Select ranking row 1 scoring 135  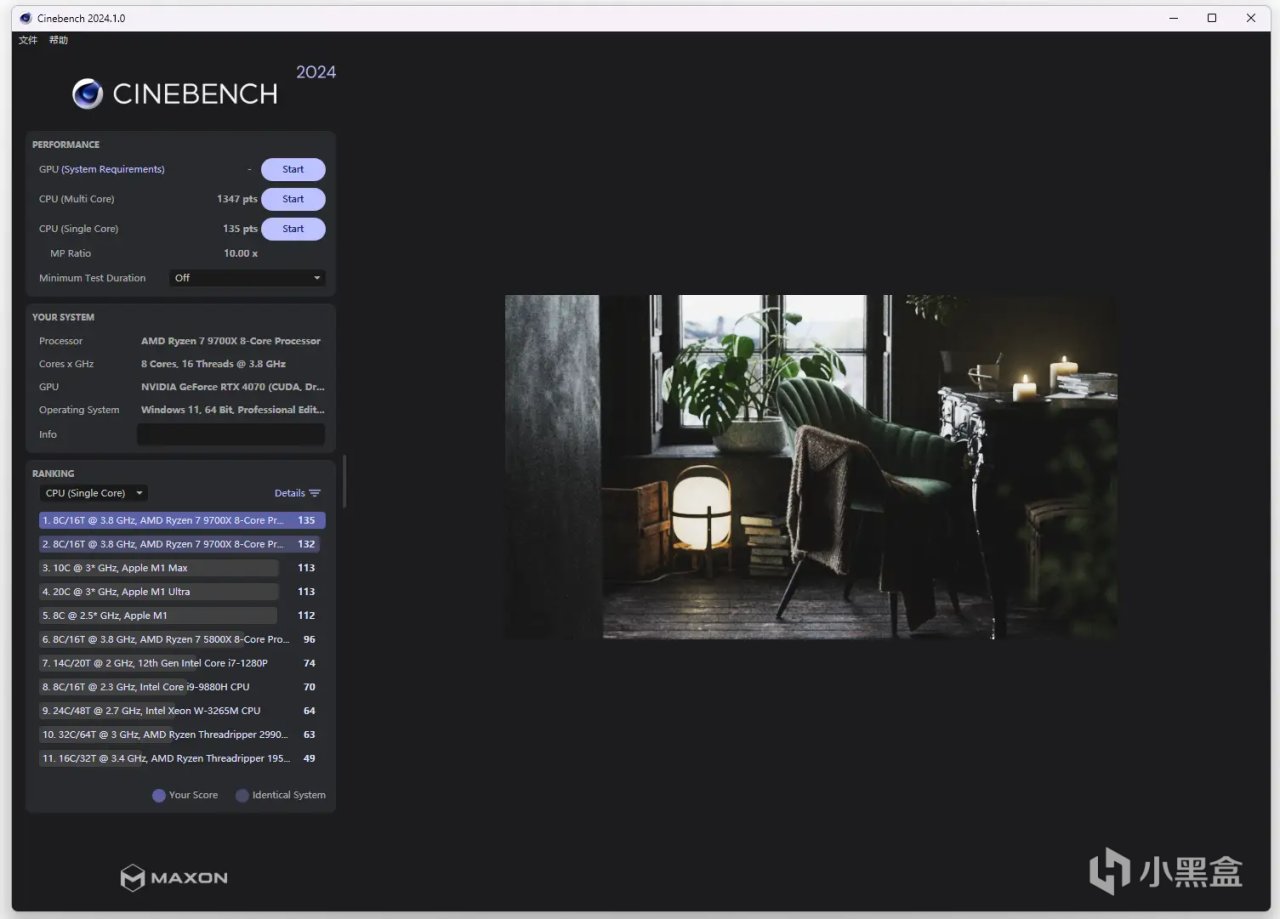pyautogui.click(x=182, y=520)
